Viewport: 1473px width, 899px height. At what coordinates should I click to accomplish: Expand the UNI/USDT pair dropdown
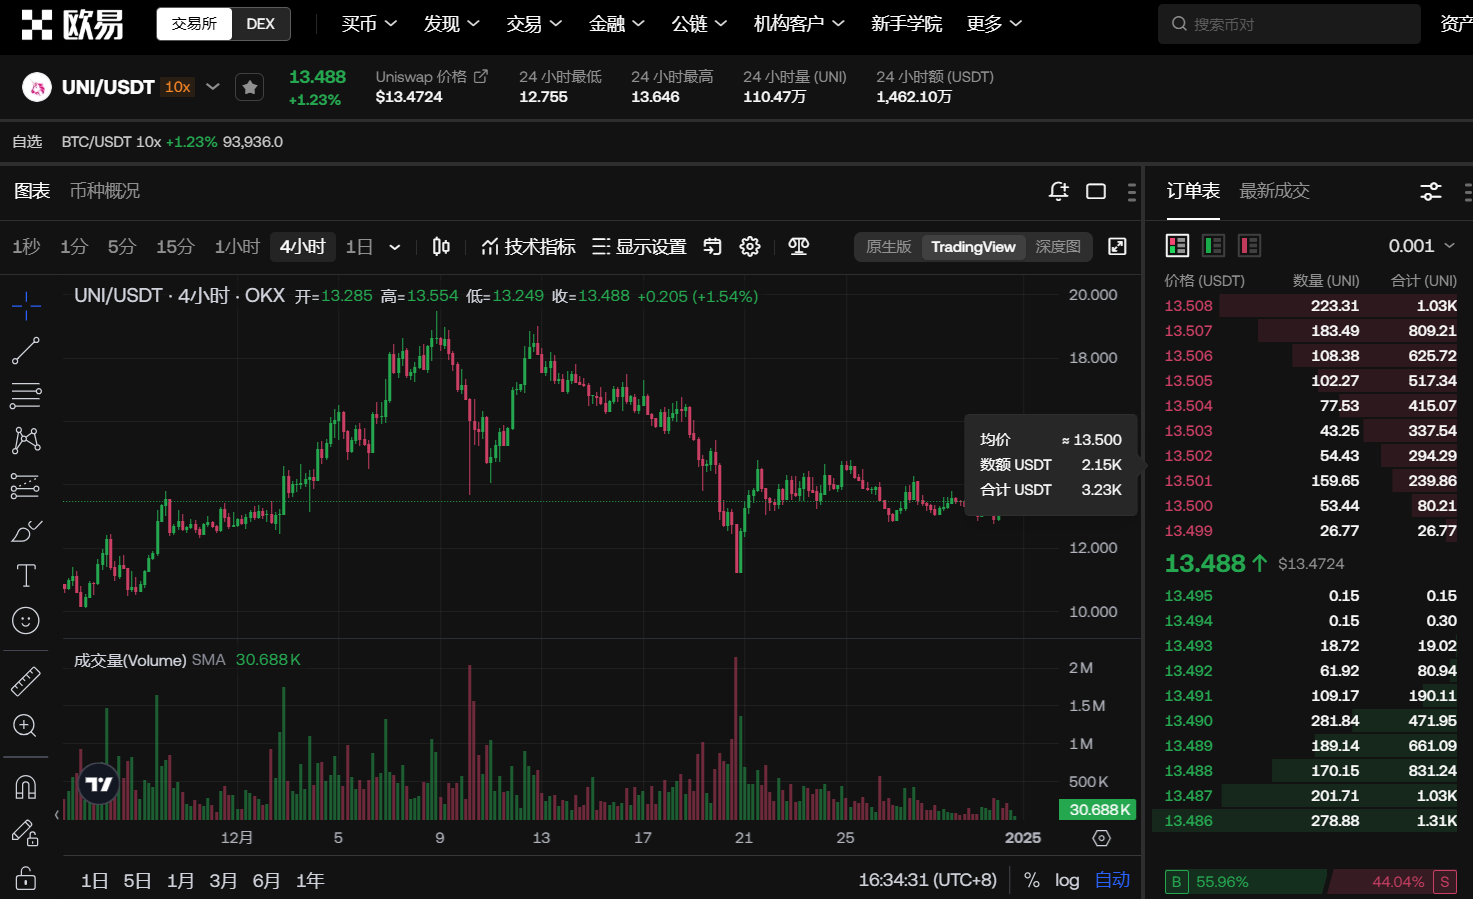coord(213,87)
